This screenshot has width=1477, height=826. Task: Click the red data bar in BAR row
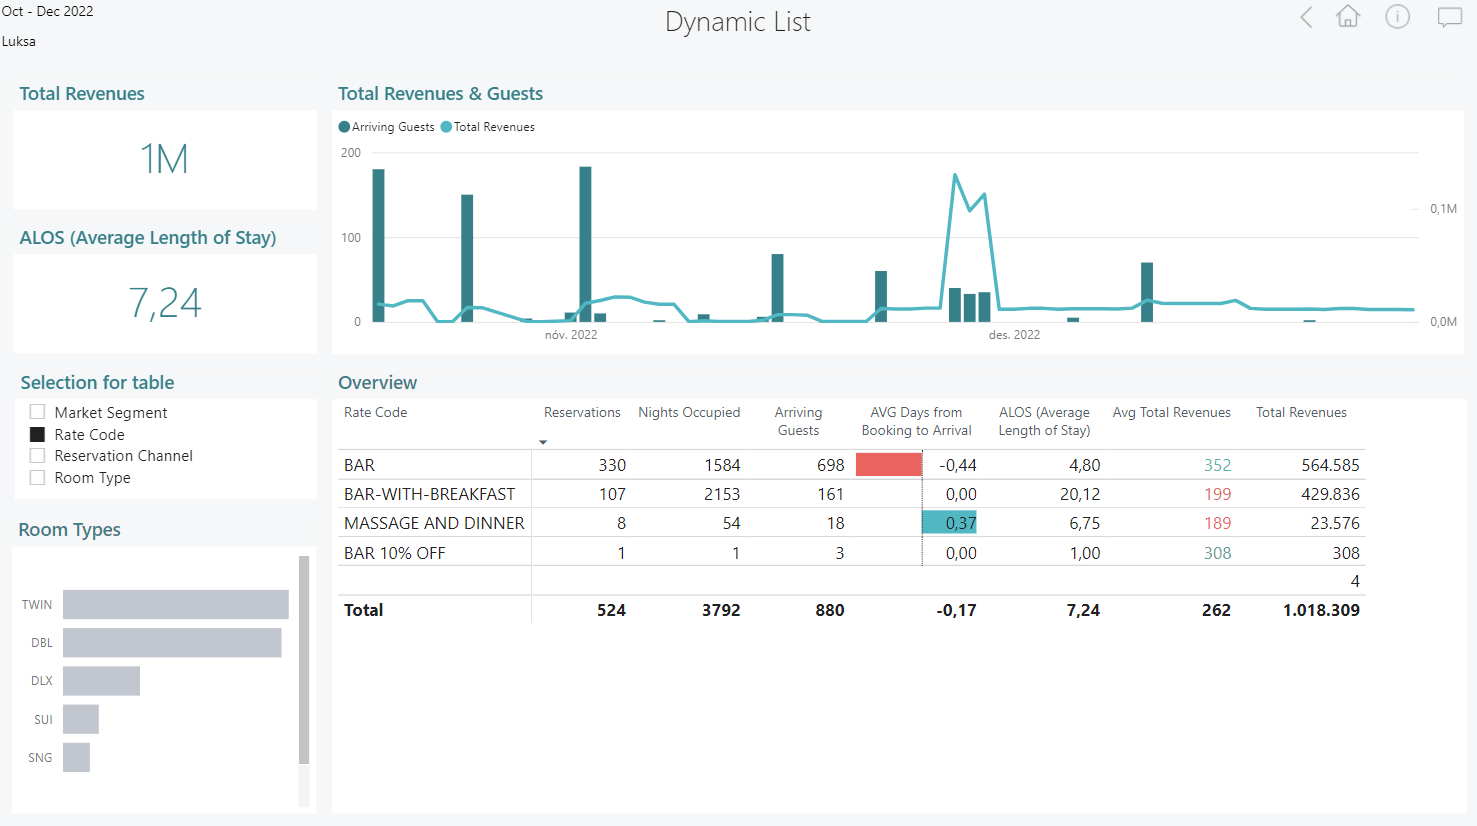click(x=888, y=465)
